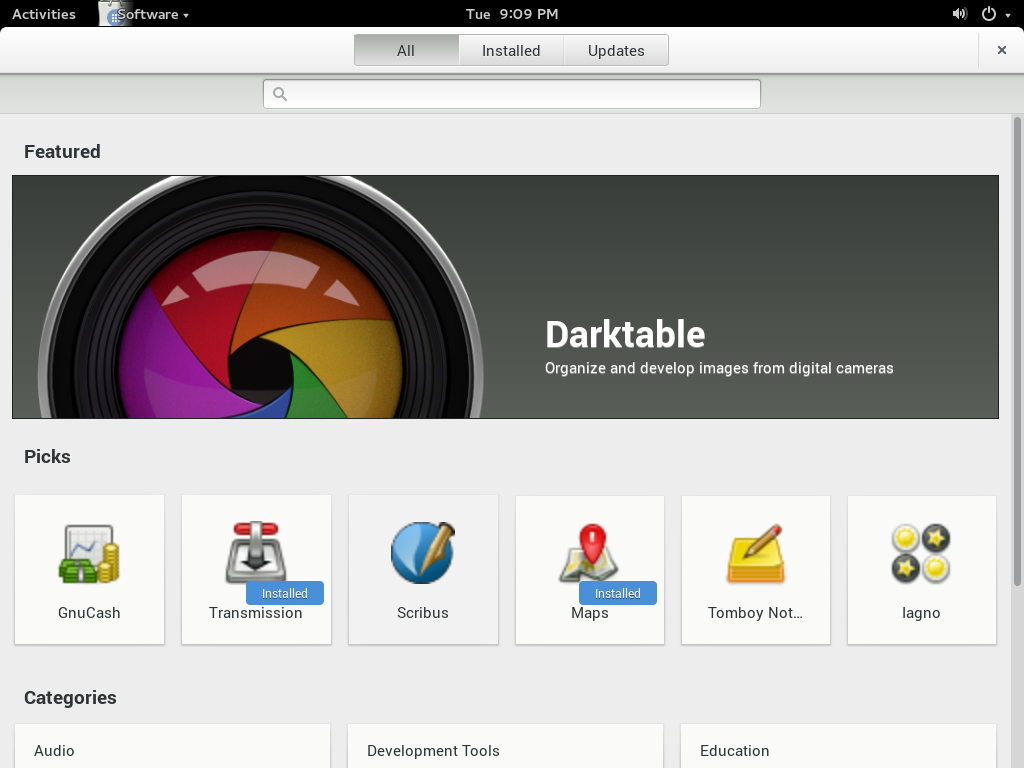
Task: Close the Software window
Action: (1002, 50)
